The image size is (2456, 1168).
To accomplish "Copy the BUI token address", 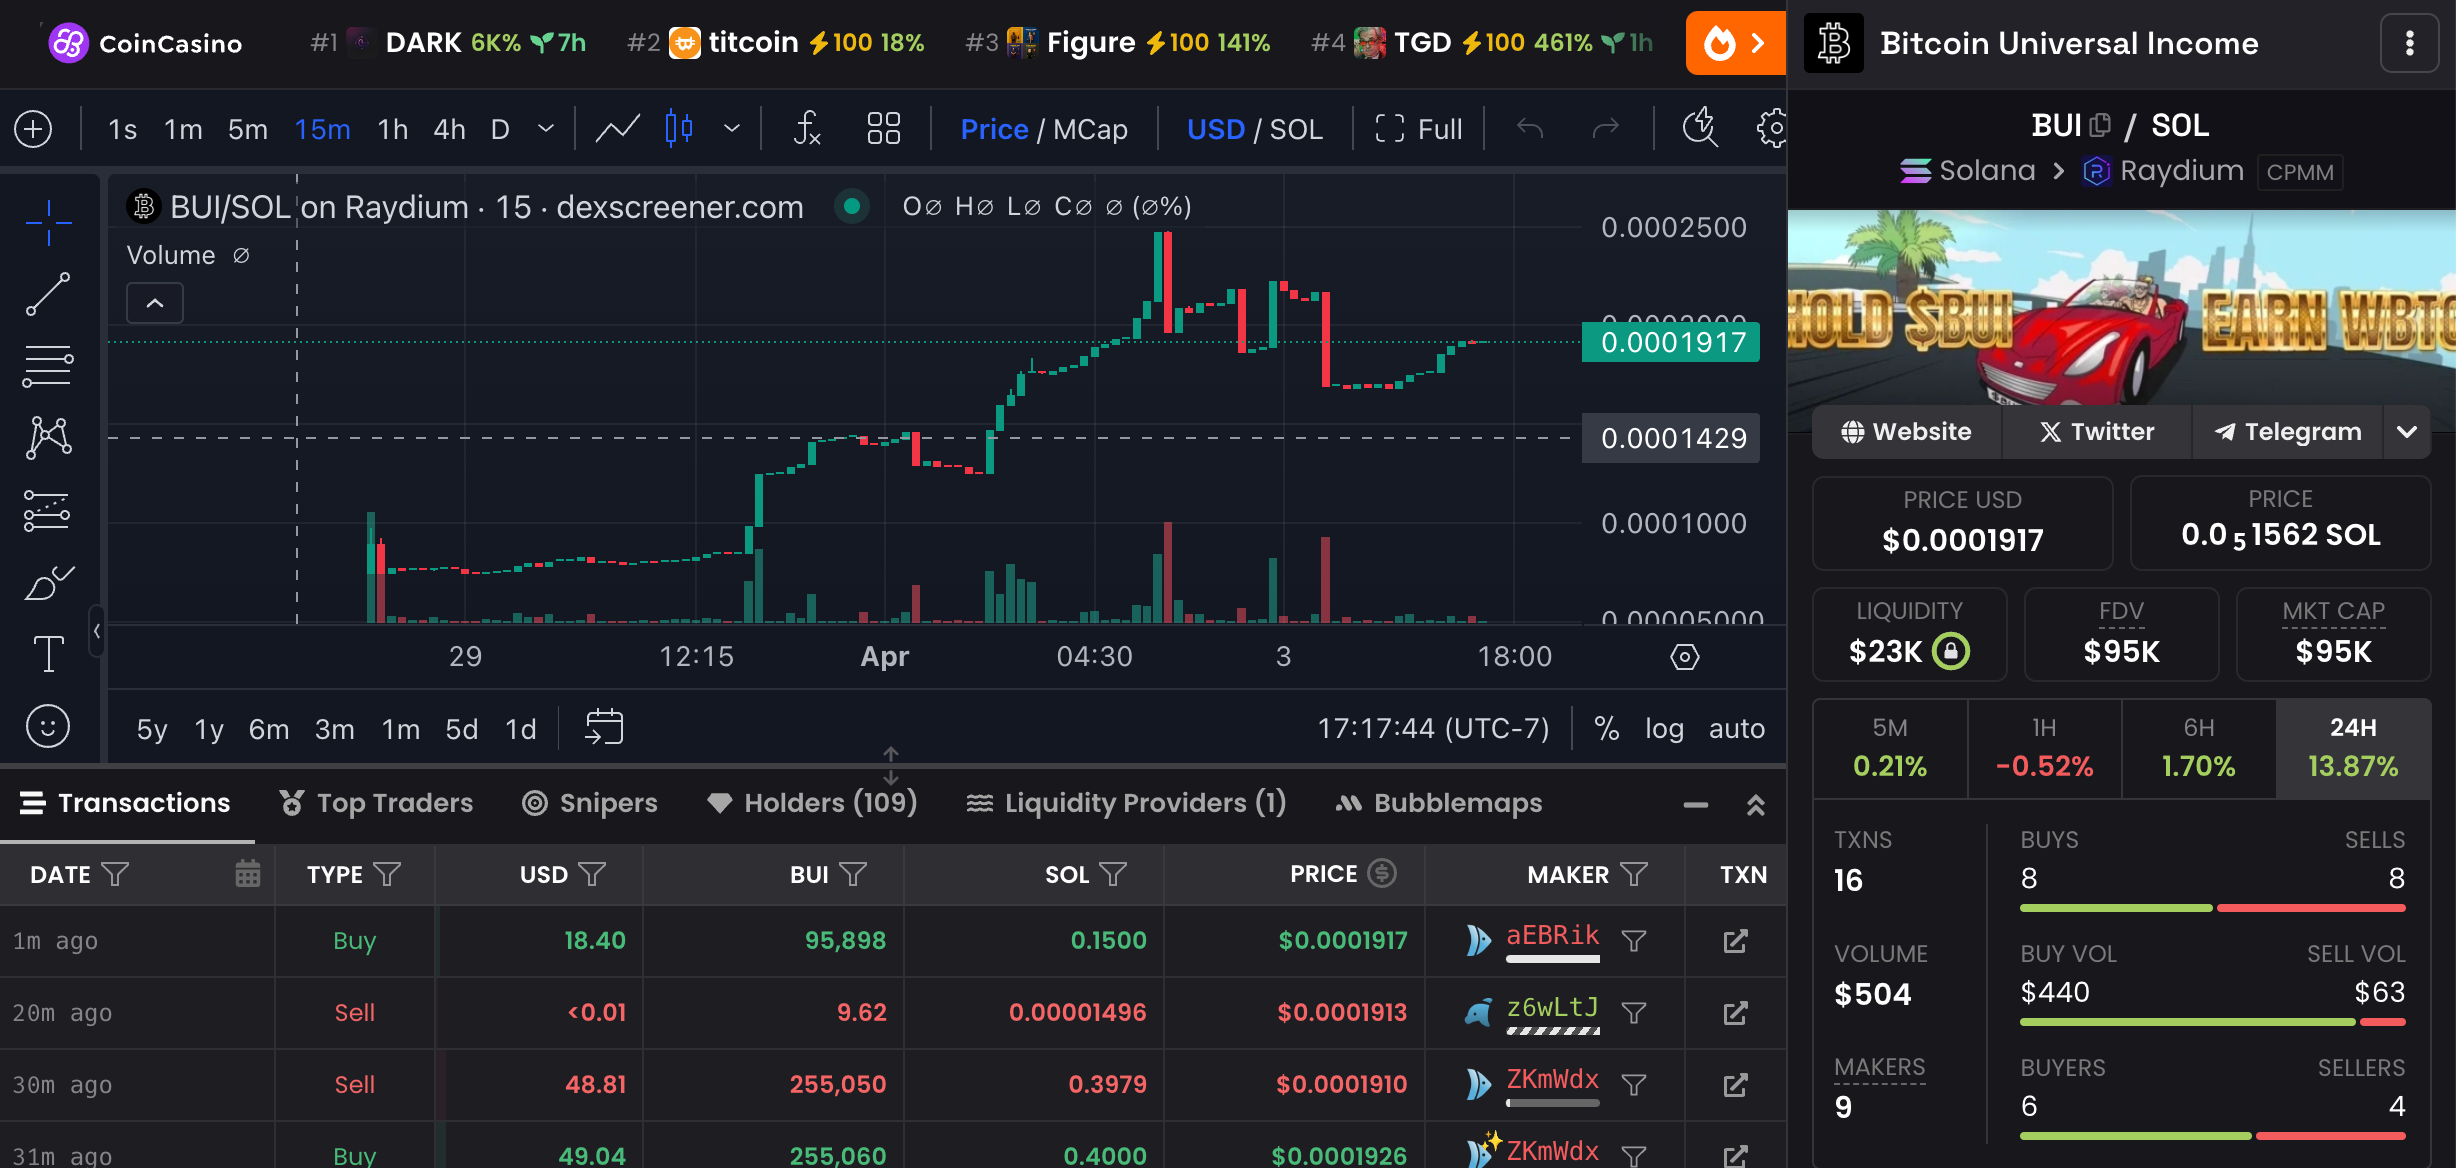I will tap(2100, 125).
